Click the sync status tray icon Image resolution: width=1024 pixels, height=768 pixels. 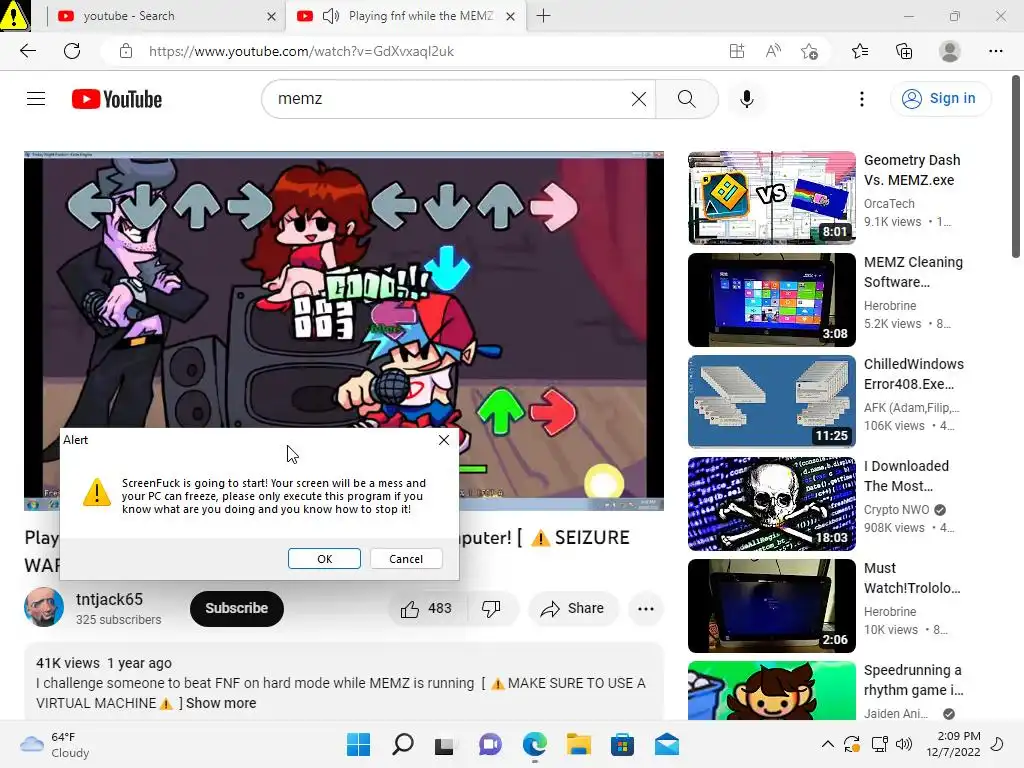tap(852, 744)
